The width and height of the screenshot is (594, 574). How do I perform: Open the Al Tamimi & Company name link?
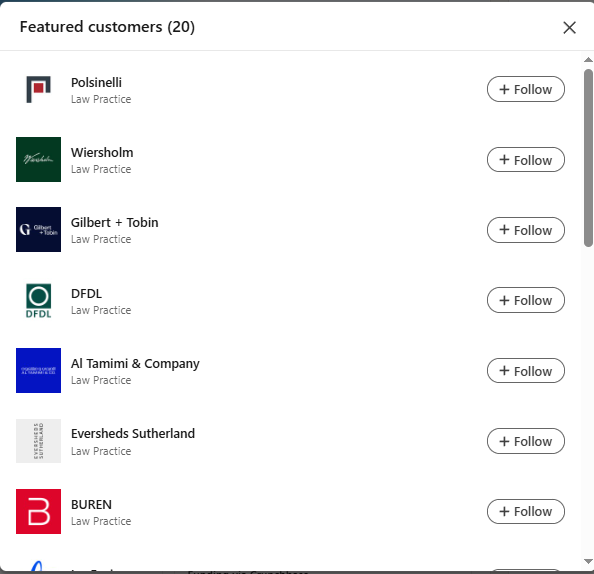point(135,363)
